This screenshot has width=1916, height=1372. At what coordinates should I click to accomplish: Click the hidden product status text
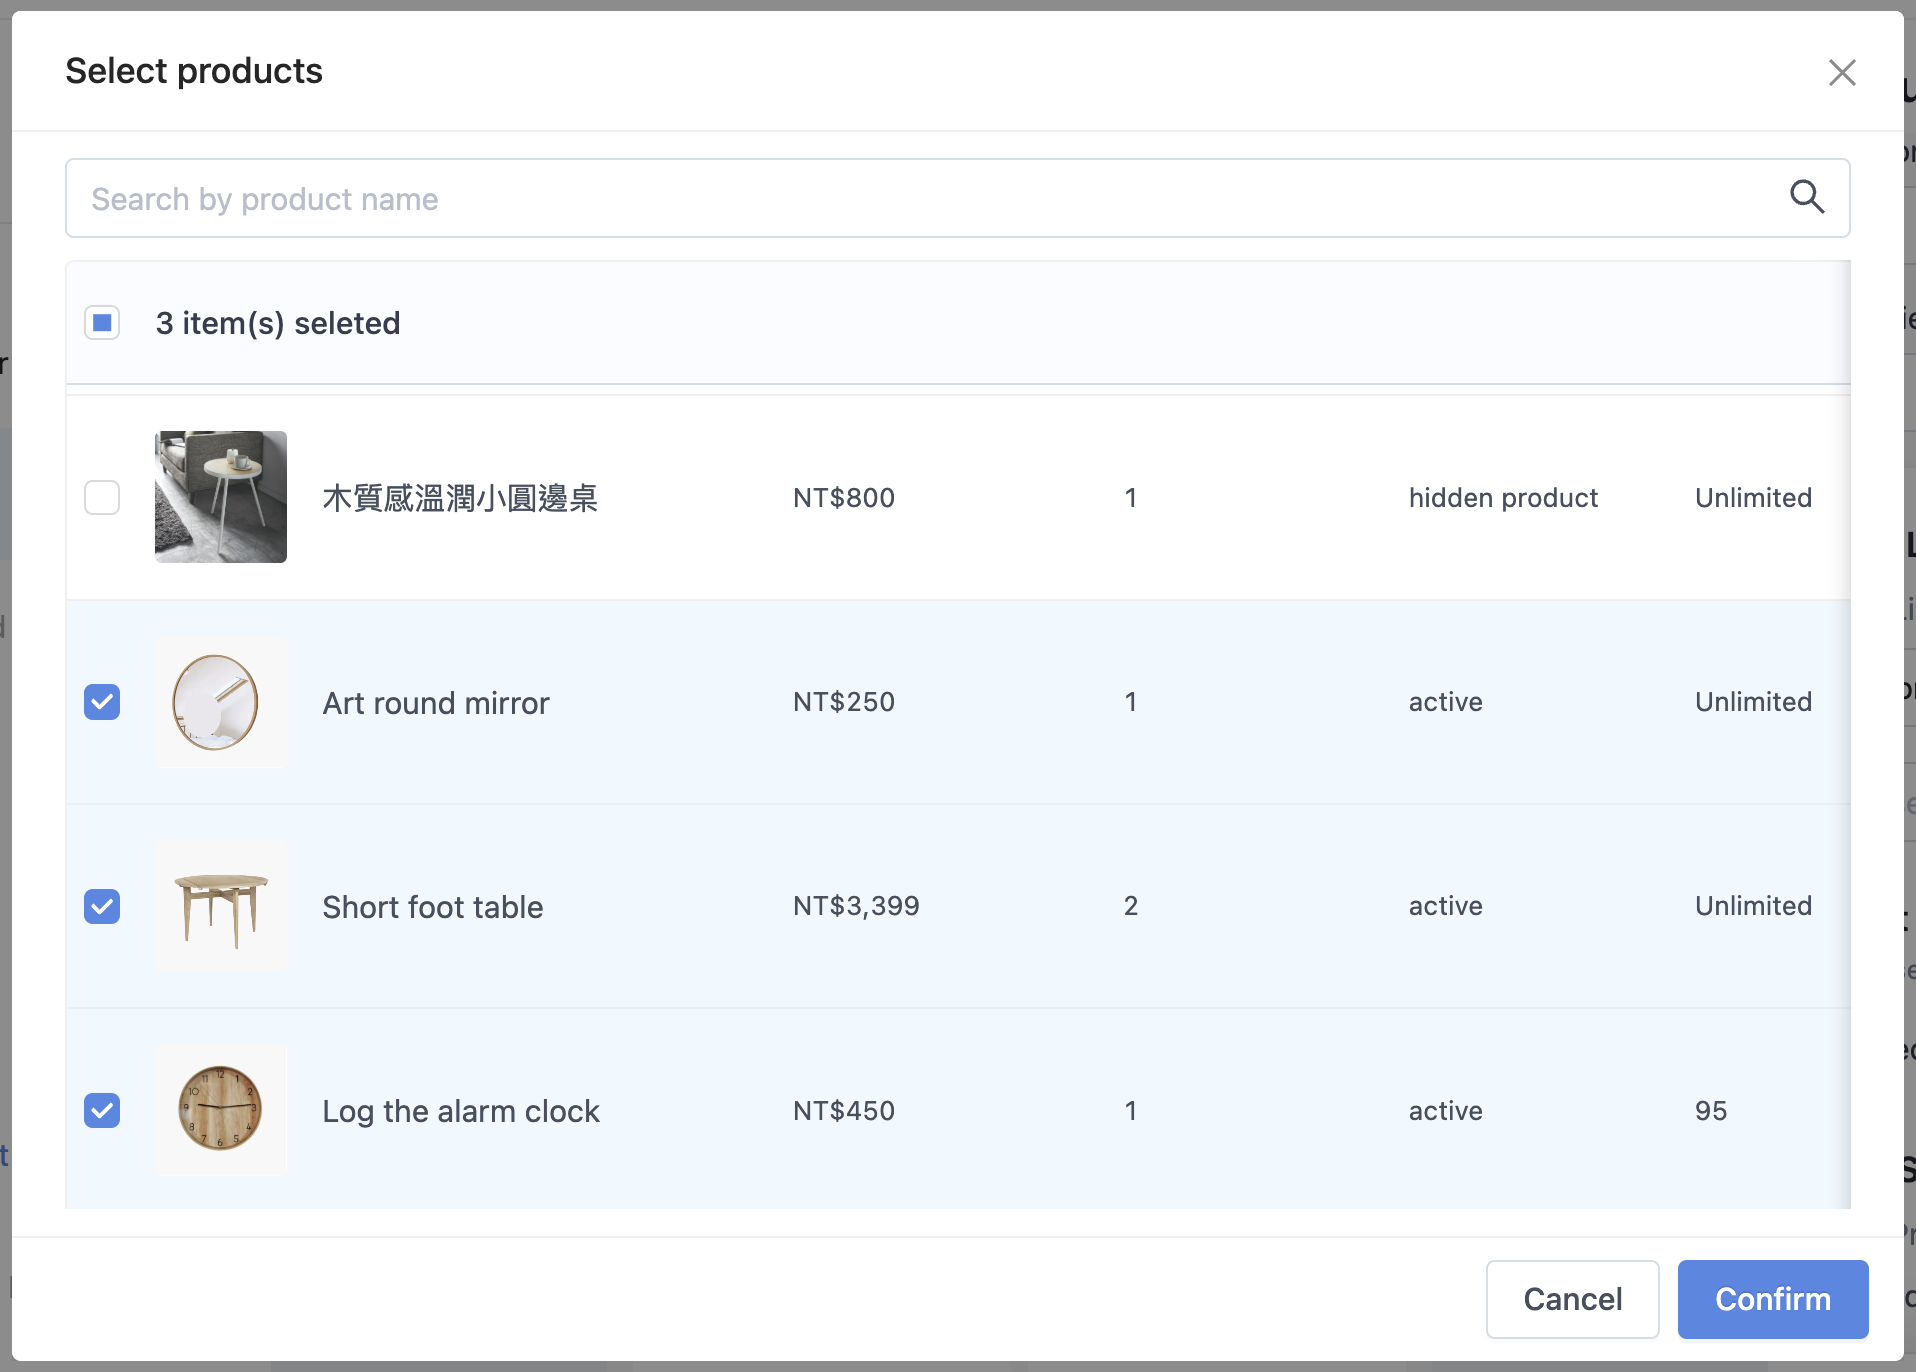coord(1503,498)
